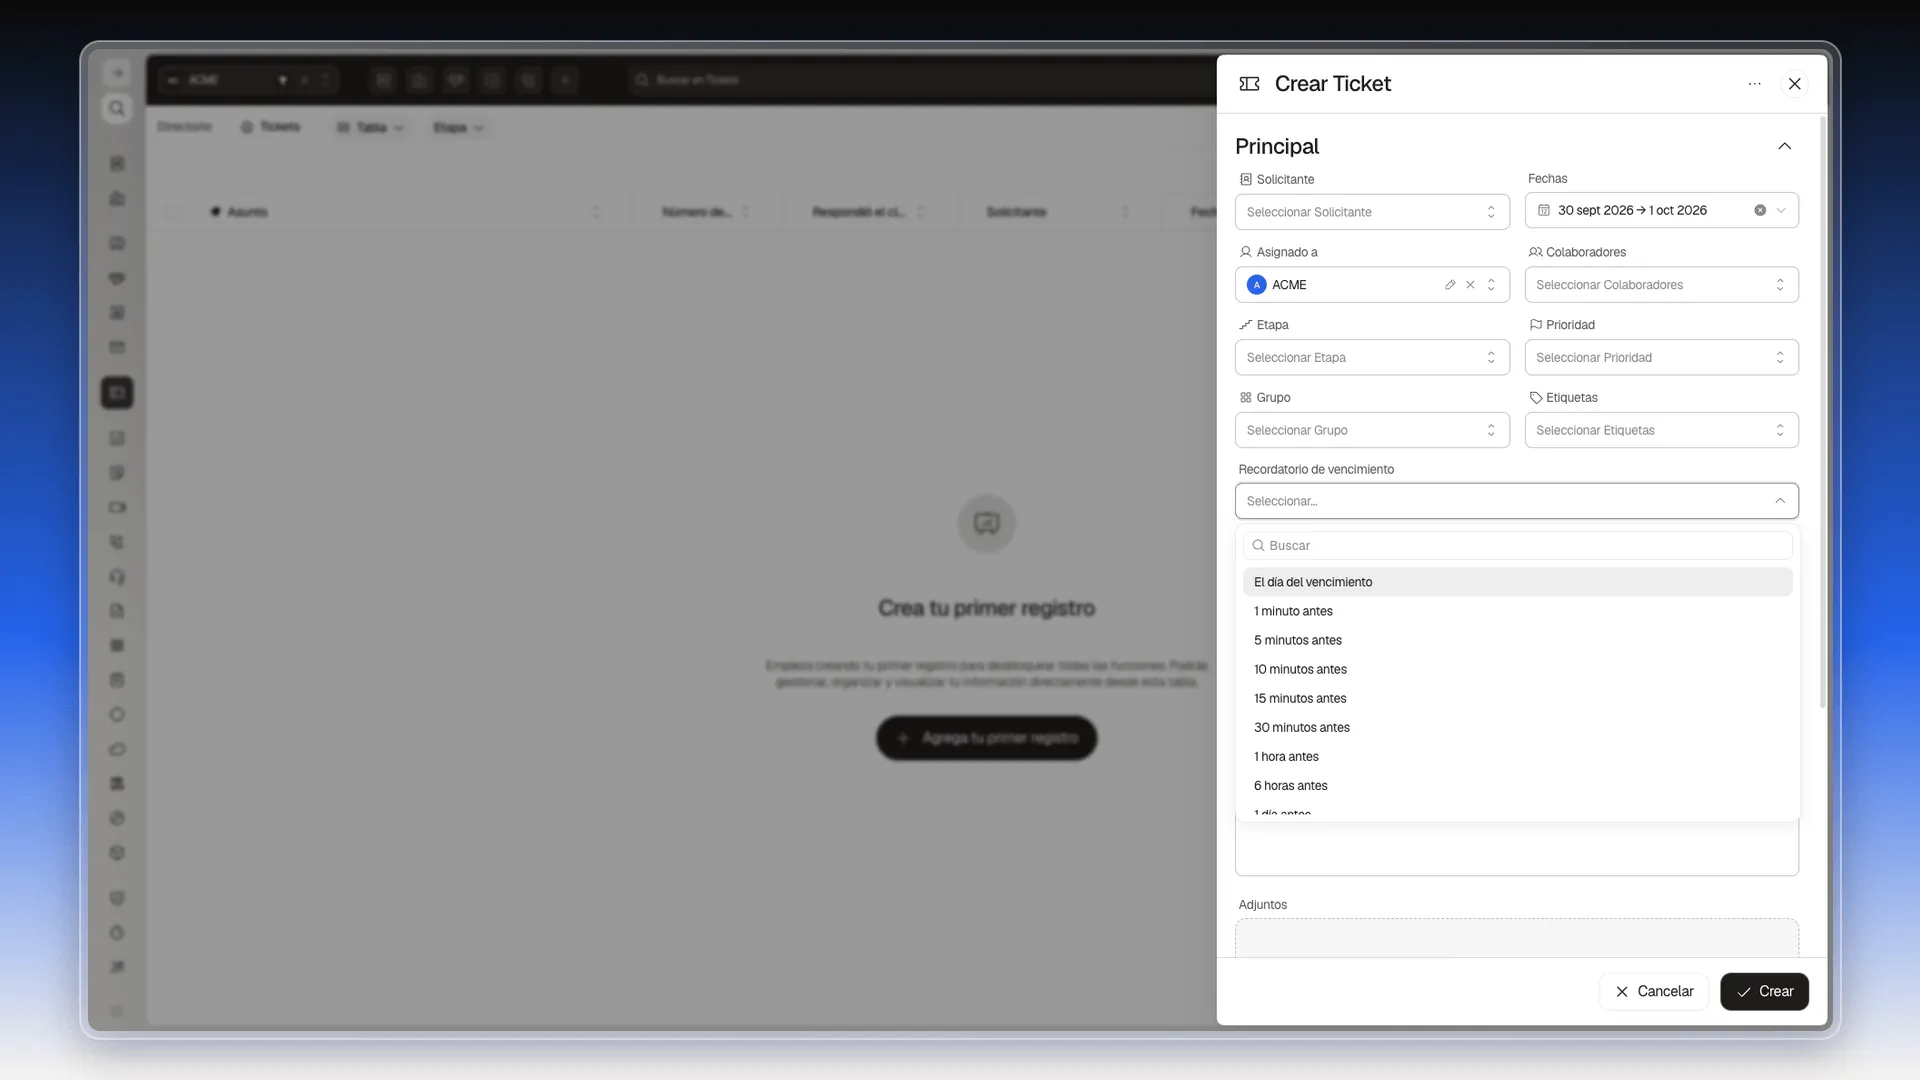Click the ticket icon beside Crear Ticket title

coord(1249,84)
